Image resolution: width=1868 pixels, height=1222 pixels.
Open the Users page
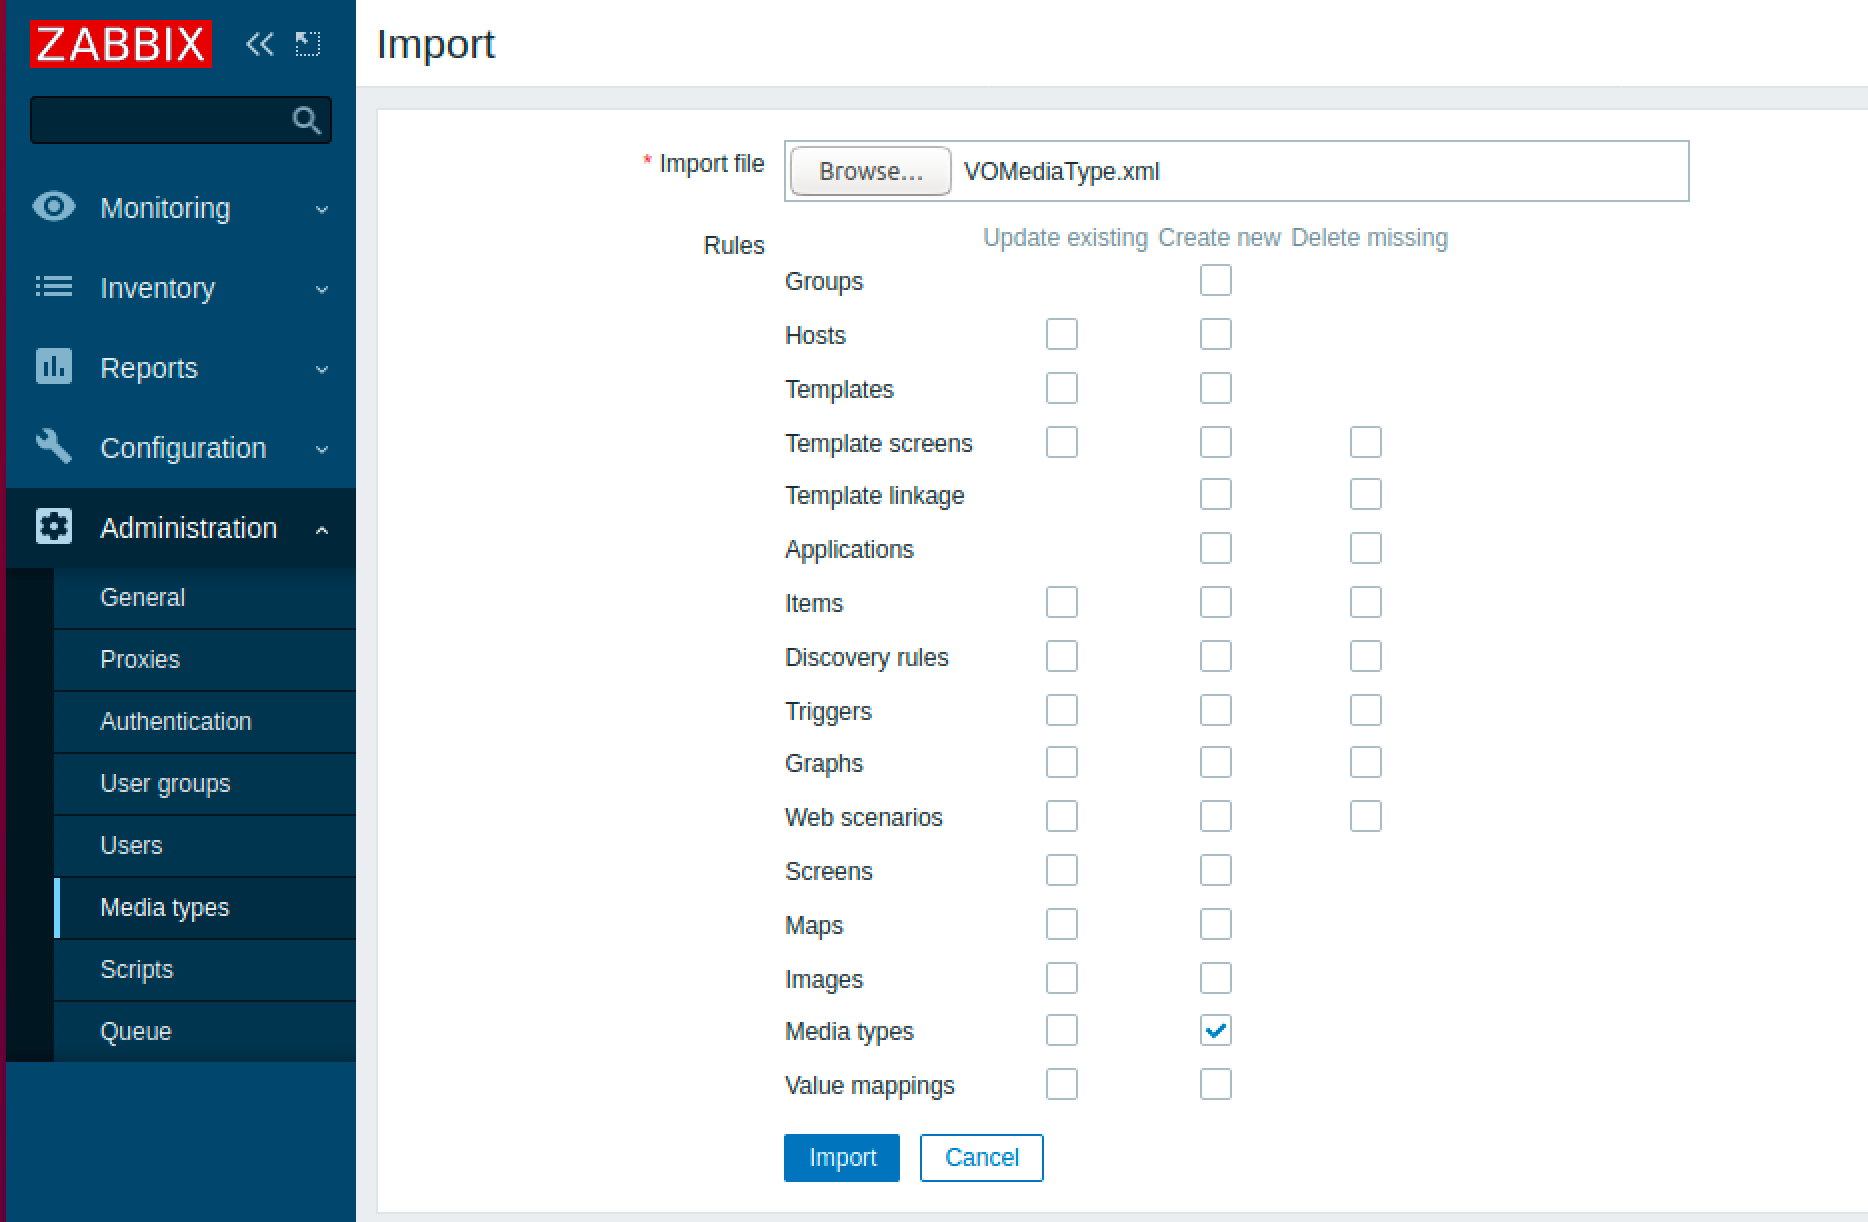point(131,845)
